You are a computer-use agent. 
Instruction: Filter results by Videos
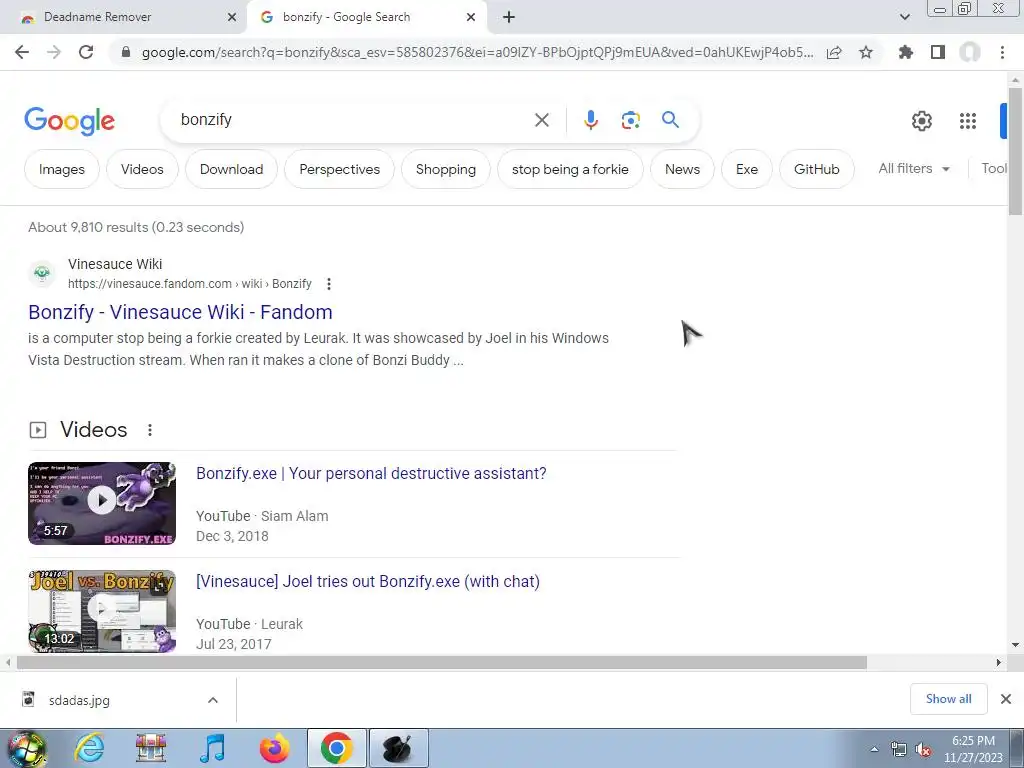[142, 169]
